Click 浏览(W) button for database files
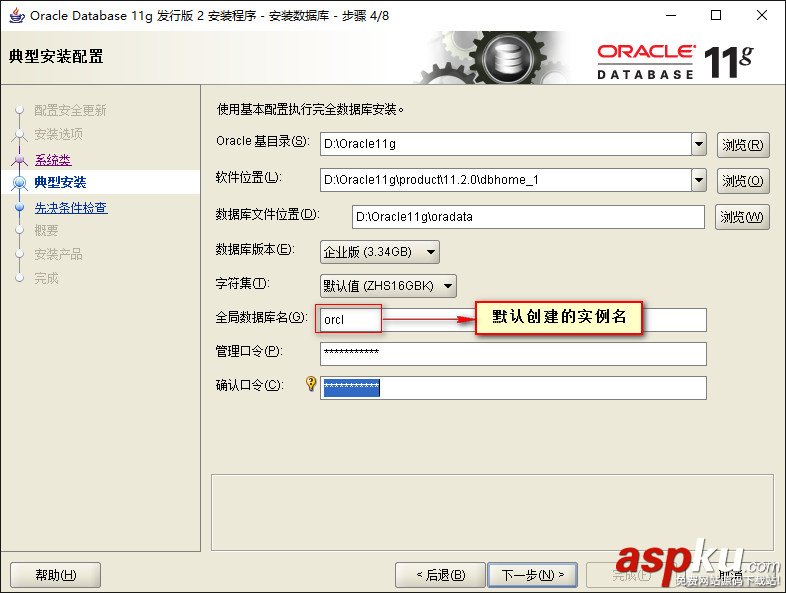 tap(742, 217)
